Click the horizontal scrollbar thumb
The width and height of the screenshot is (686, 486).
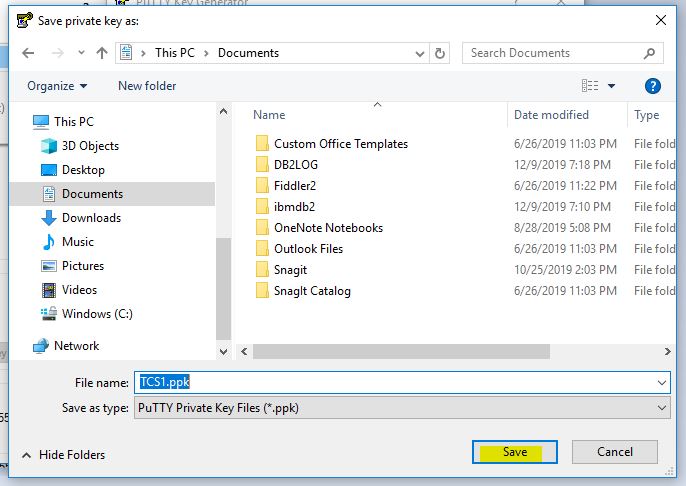point(401,351)
